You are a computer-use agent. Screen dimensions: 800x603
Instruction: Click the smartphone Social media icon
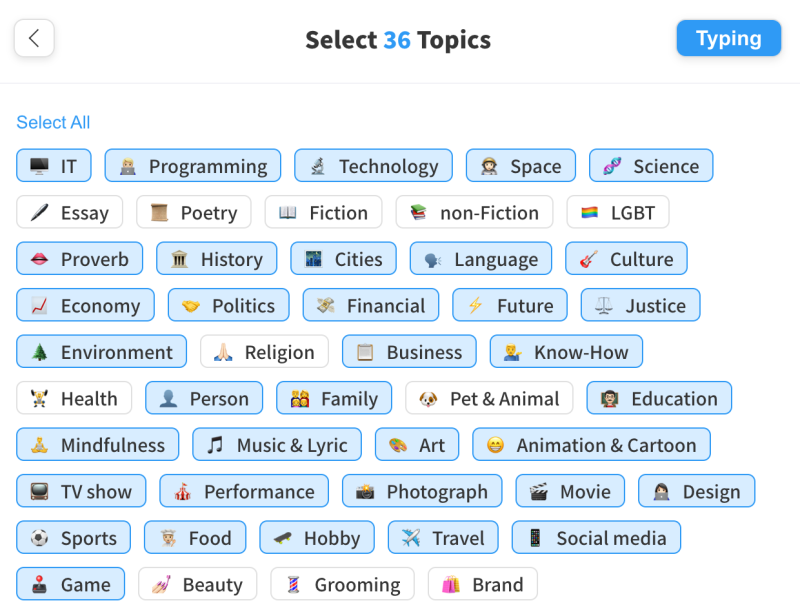point(535,537)
